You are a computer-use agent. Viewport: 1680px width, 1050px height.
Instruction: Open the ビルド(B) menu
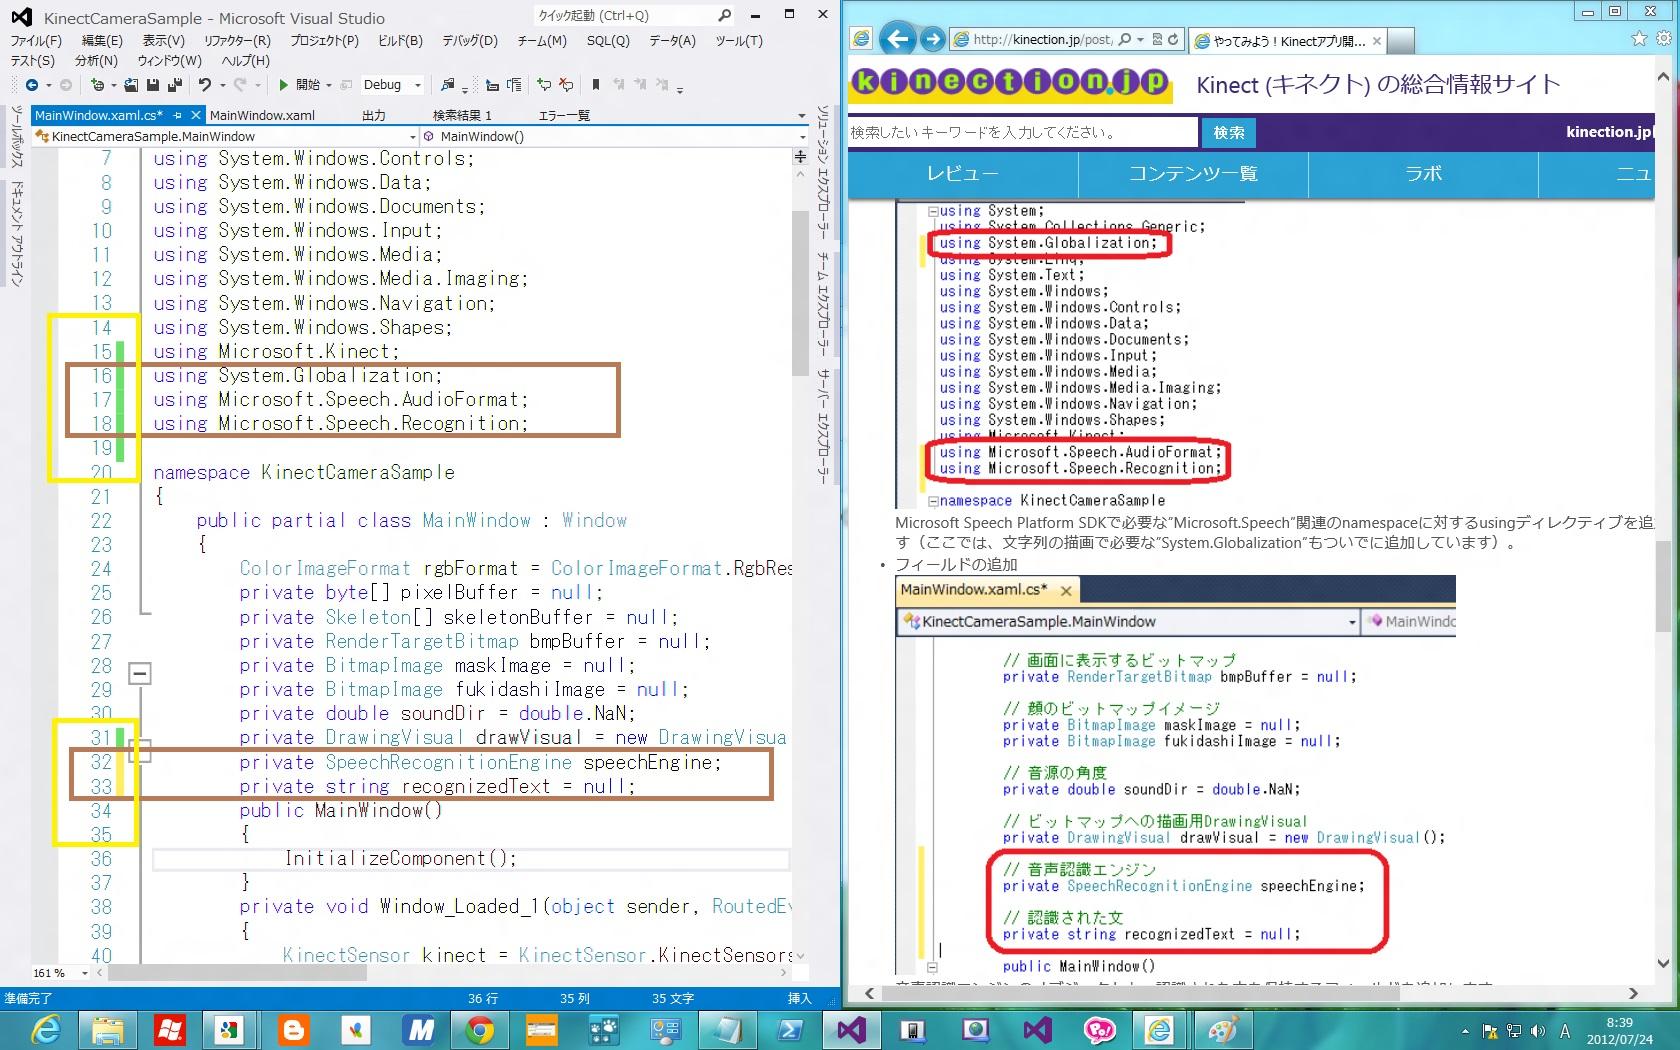coord(400,41)
